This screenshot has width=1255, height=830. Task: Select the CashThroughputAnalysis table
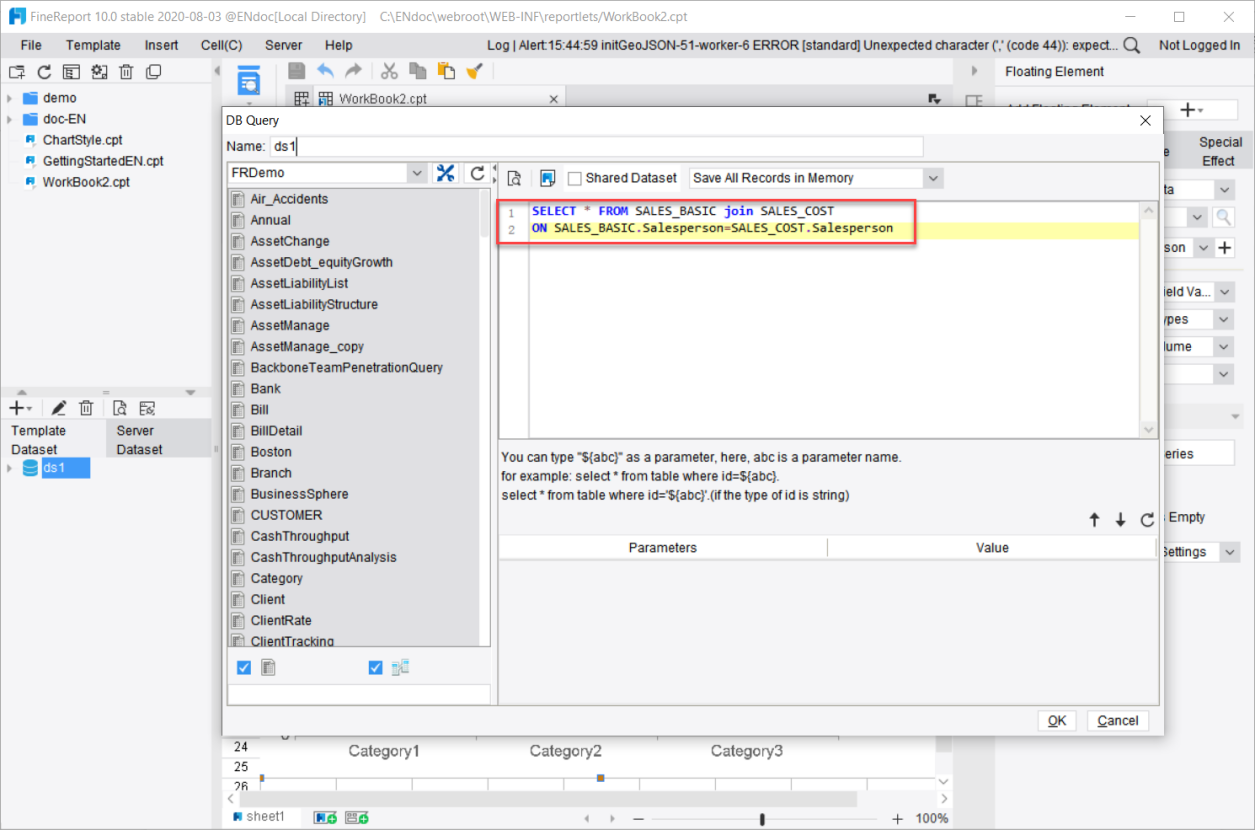point(323,557)
